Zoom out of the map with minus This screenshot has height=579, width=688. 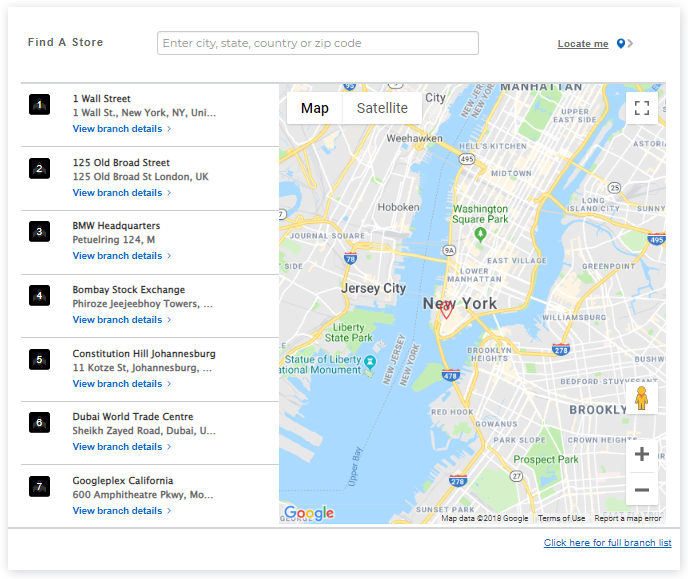pos(641,490)
